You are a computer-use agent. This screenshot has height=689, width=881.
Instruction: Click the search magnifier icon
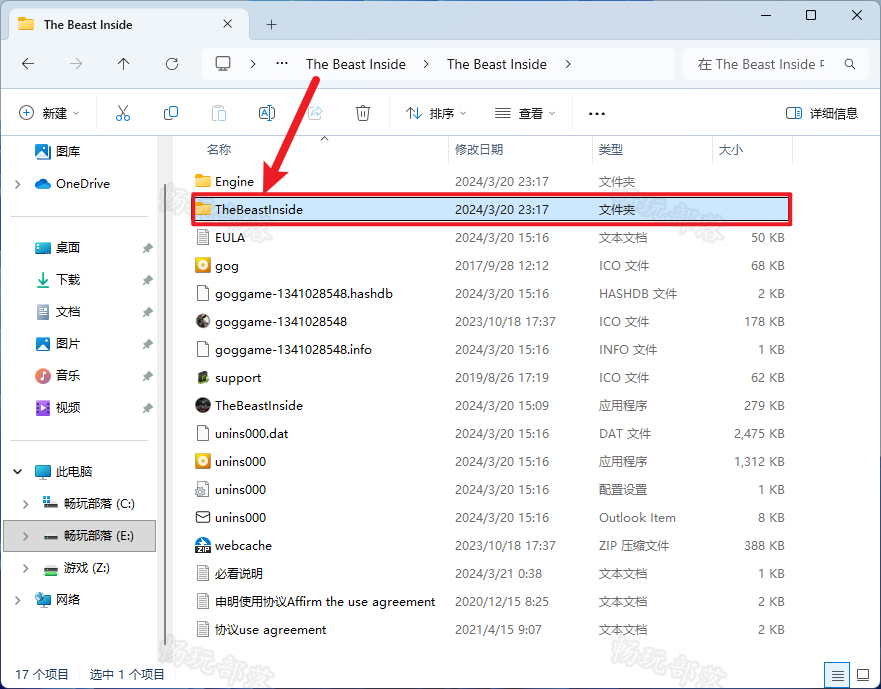[x=850, y=64]
